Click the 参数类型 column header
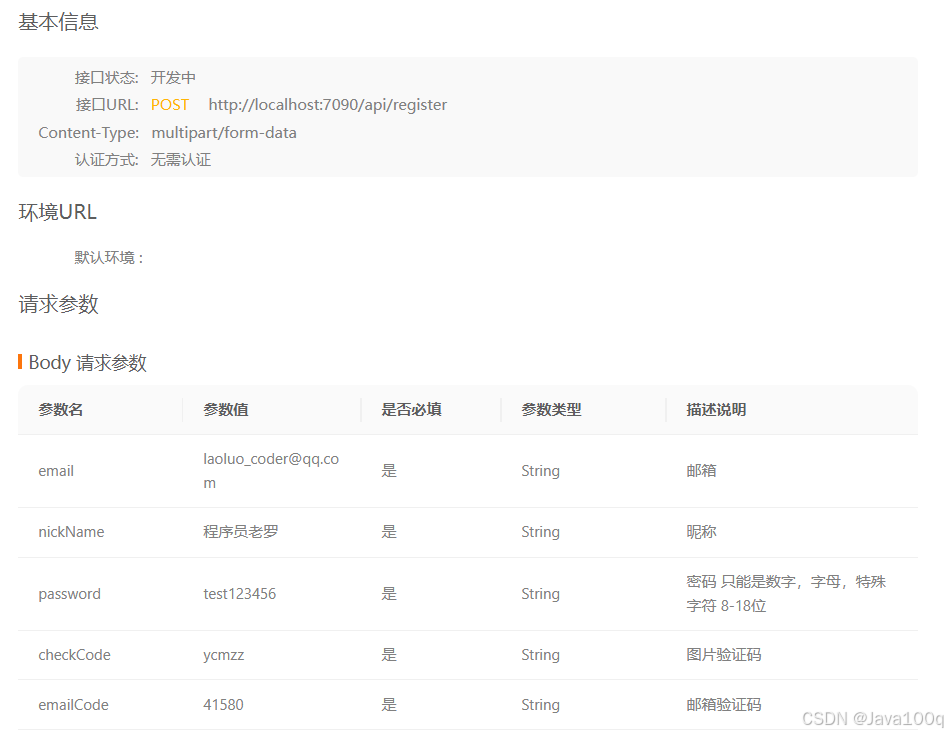The height and width of the screenshot is (734, 948). point(551,410)
